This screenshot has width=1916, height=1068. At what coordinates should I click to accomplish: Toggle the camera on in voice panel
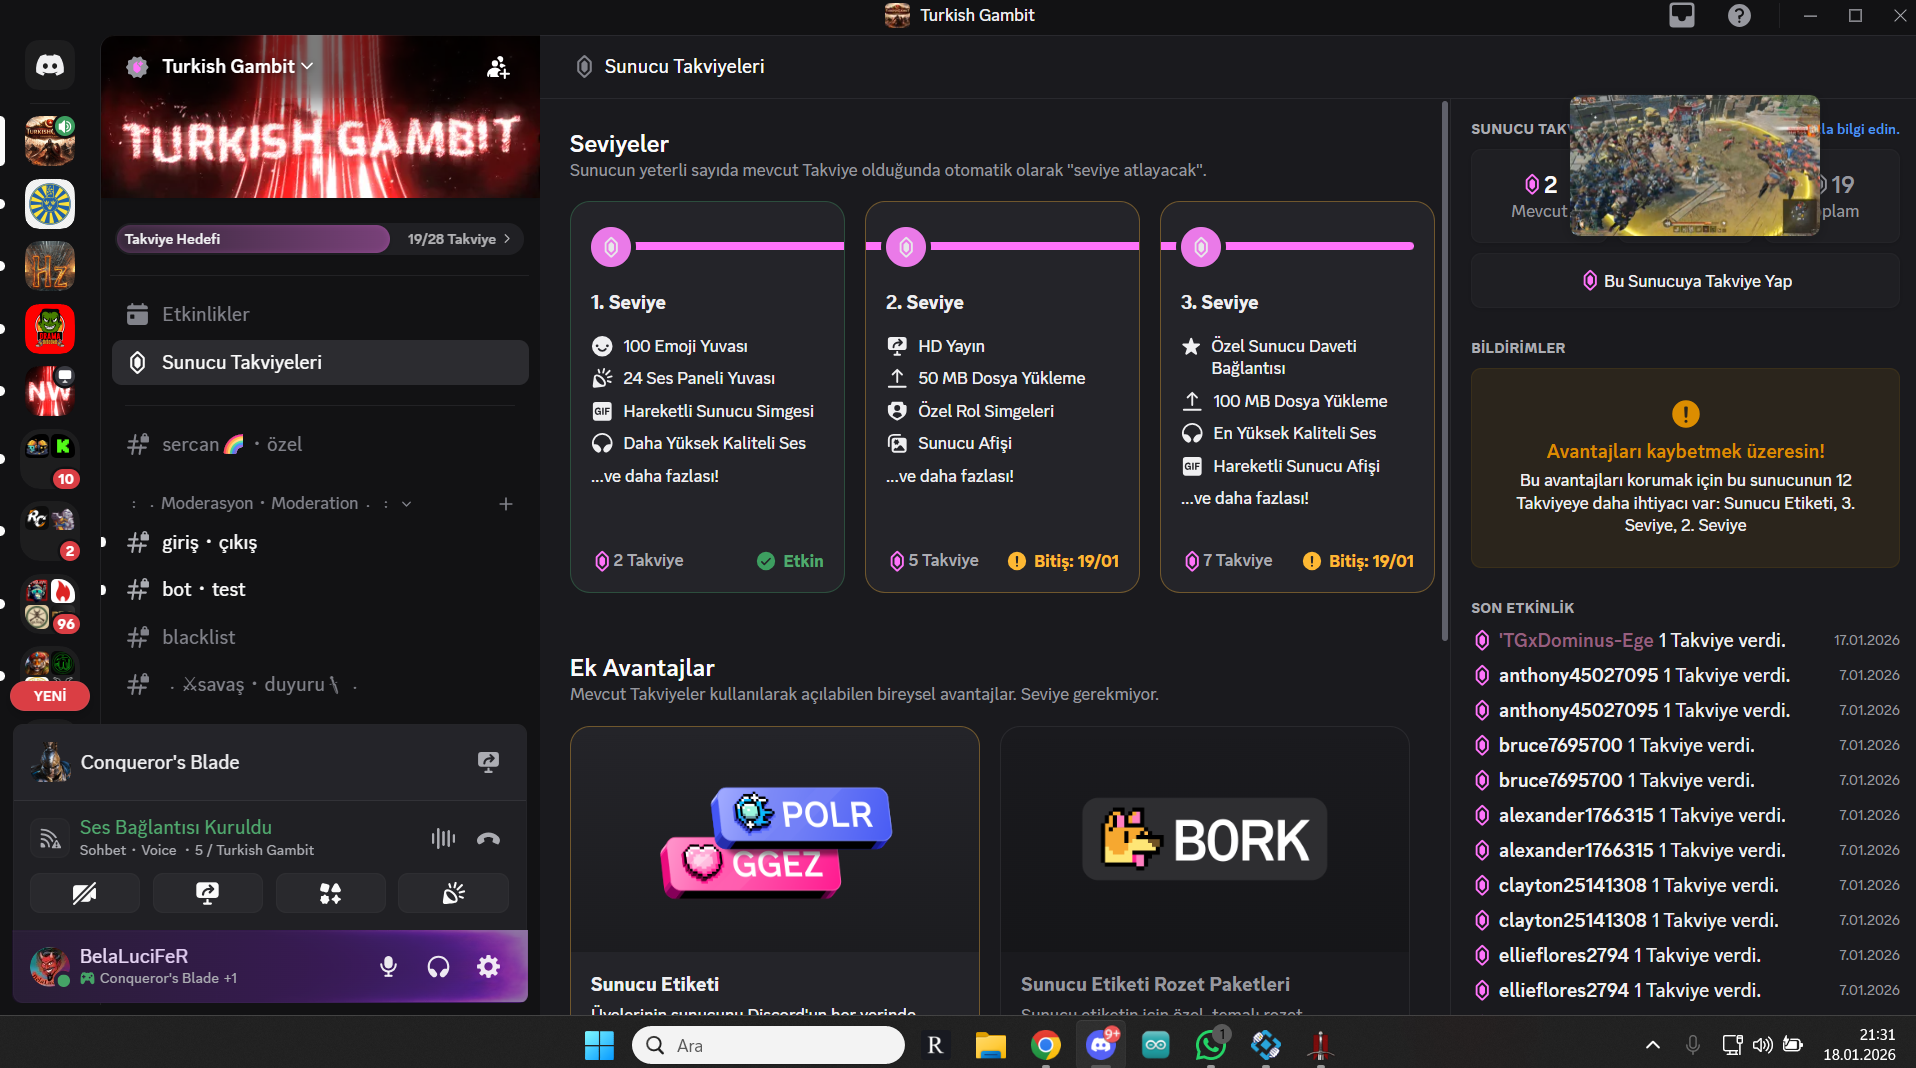84,893
